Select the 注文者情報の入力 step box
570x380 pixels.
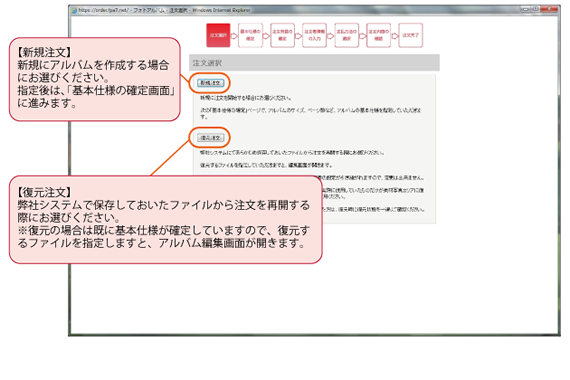314,35
